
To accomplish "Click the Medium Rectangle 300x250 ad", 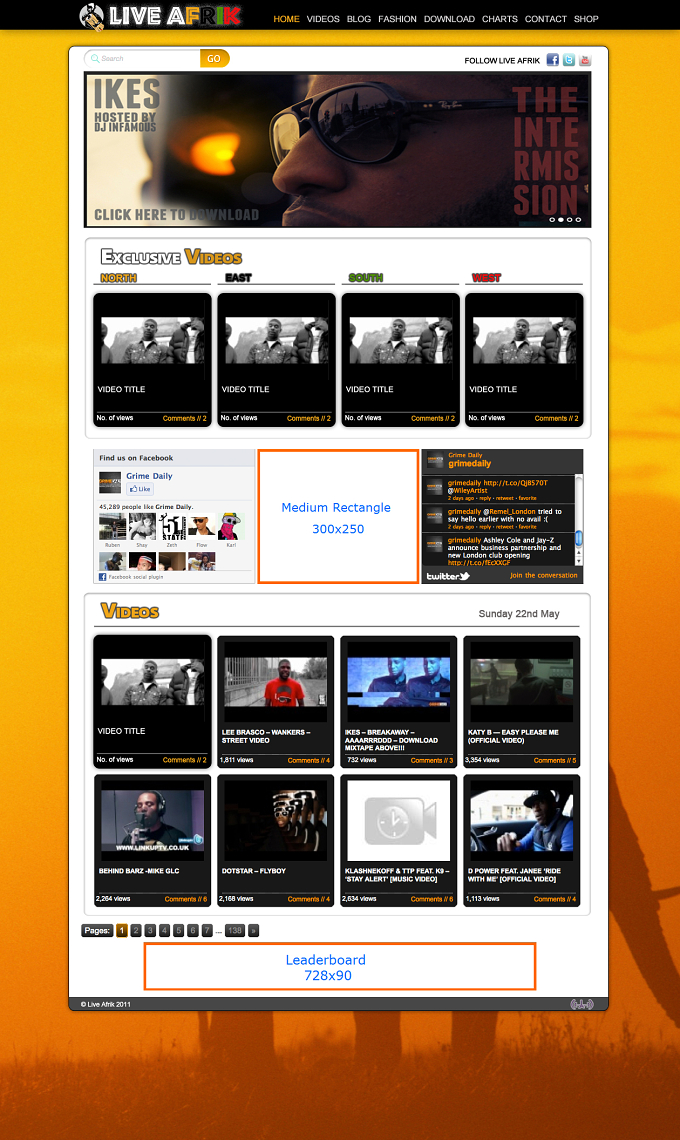I will [x=338, y=516].
